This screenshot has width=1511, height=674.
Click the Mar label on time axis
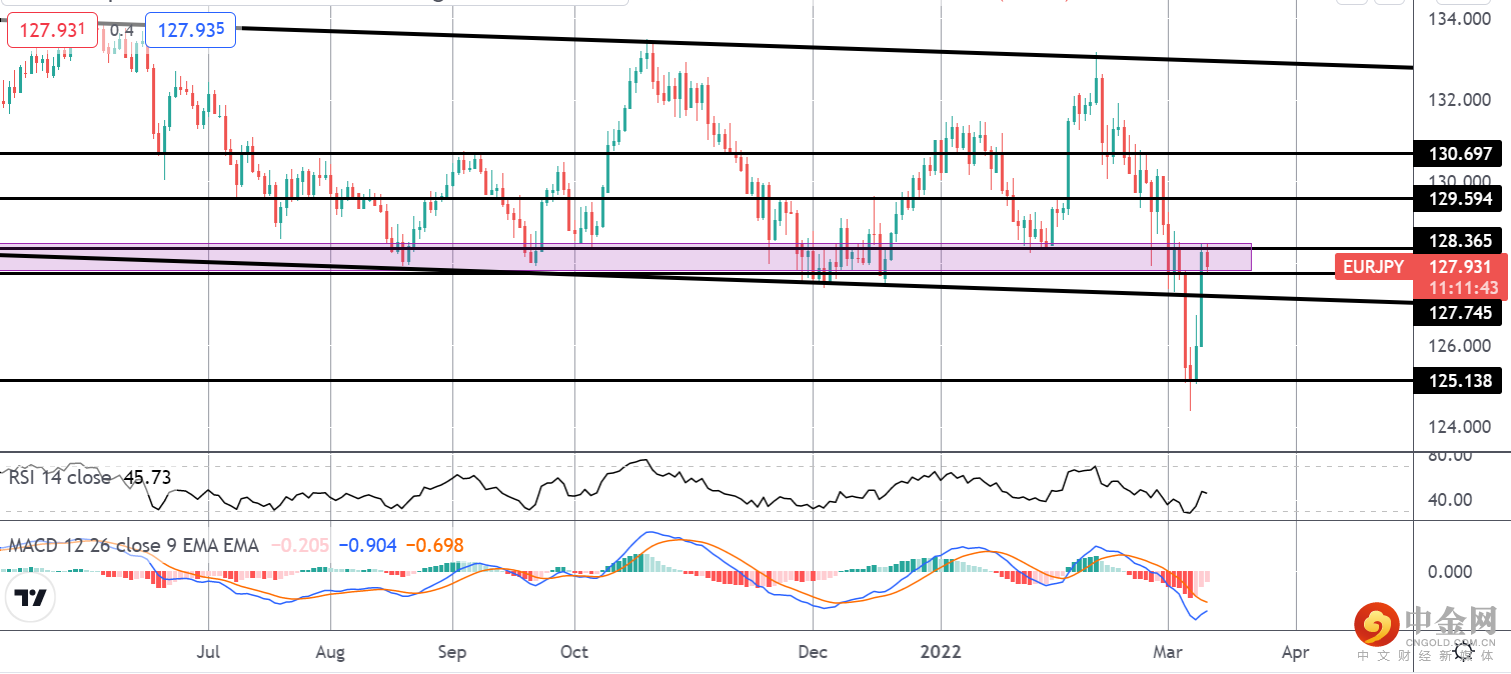point(1167,653)
